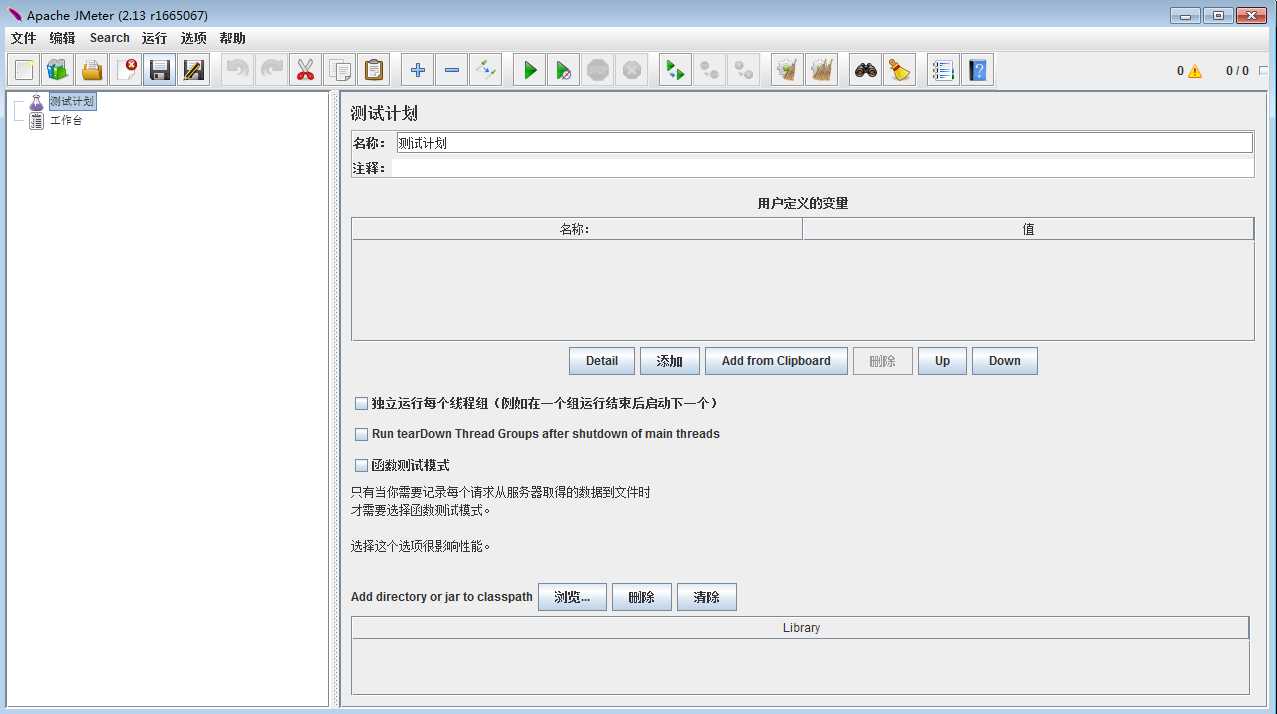Click the Detail button
This screenshot has height=714, width=1277.
coord(602,361)
